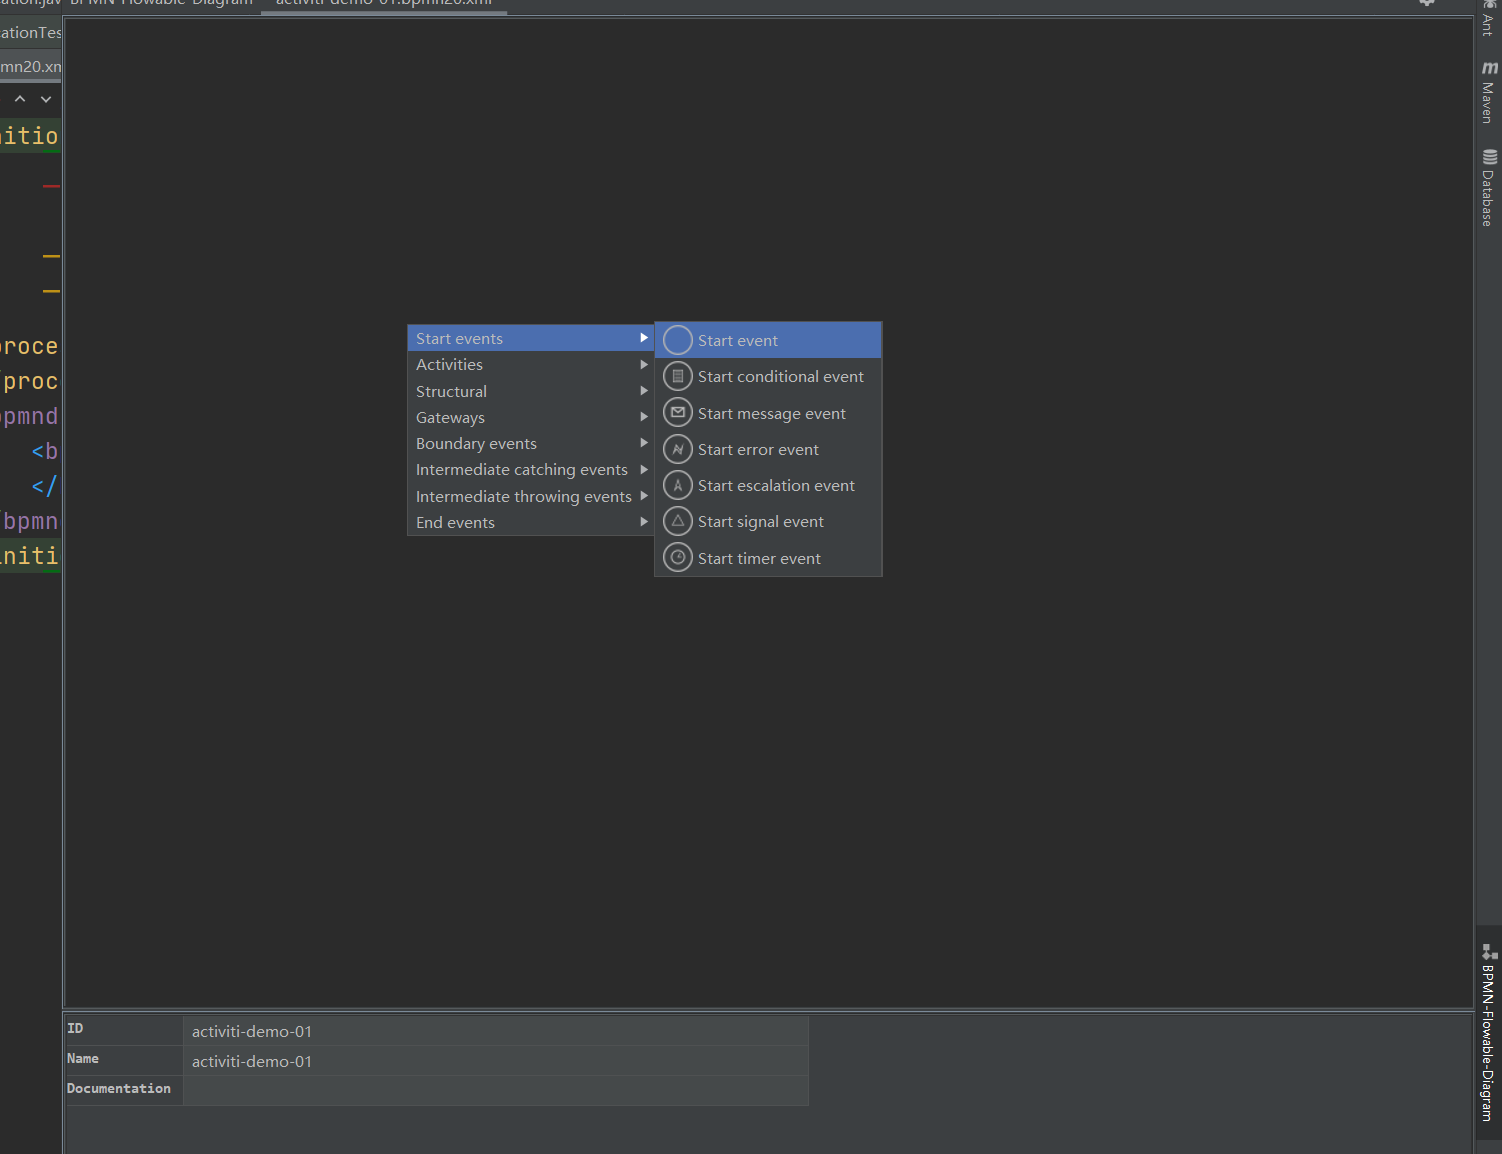Image resolution: width=1502 pixels, height=1154 pixels.
Task: Click the Documentation property label
Action: coord(119,1089)
